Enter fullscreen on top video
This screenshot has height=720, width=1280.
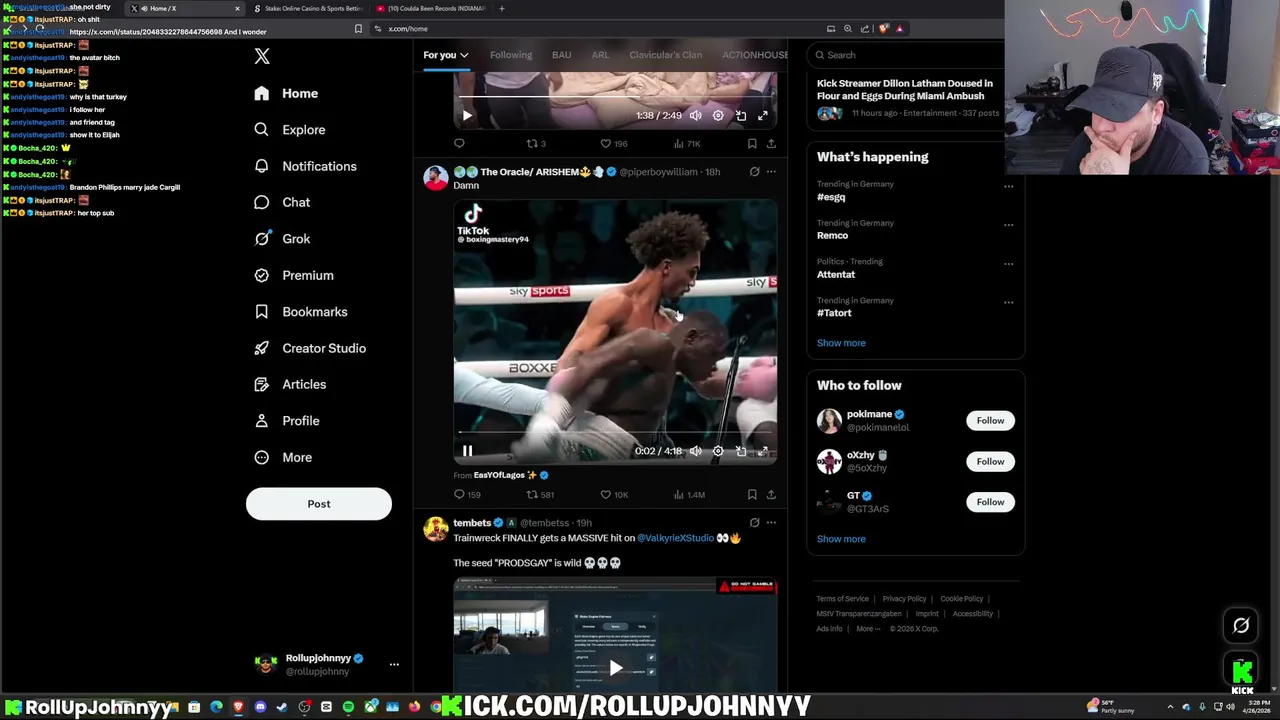763,116
